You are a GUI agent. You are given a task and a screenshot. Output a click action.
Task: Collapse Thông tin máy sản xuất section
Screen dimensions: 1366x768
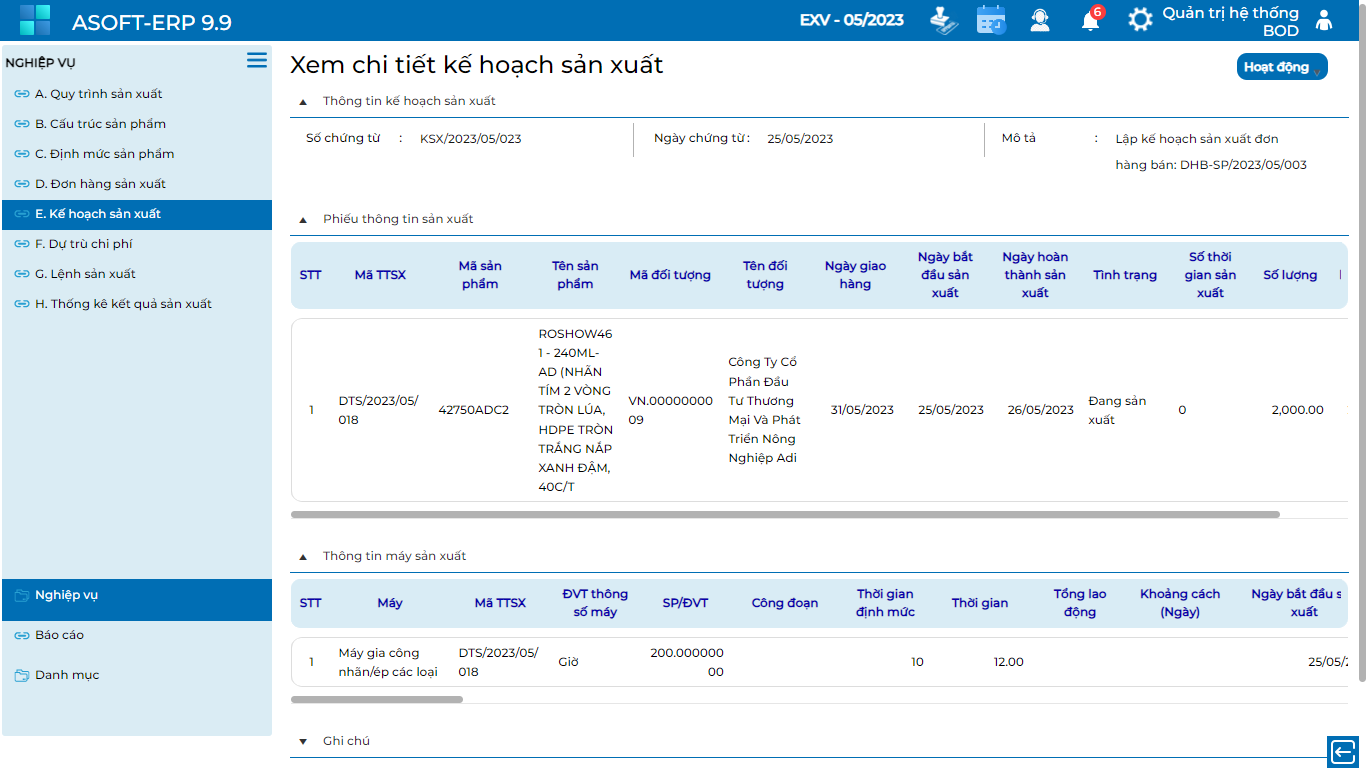[x=303, y=557]
